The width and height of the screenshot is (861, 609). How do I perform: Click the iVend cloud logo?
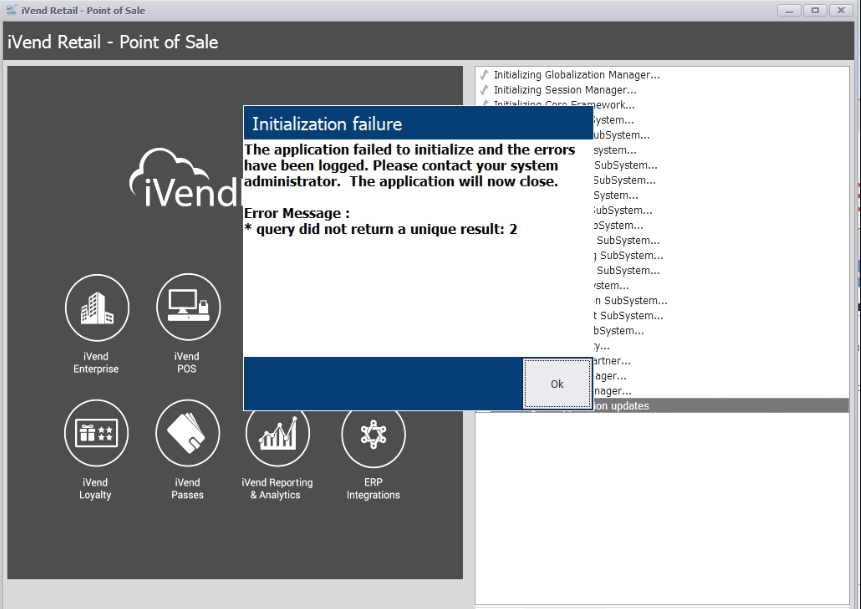(x=185, y=178)
